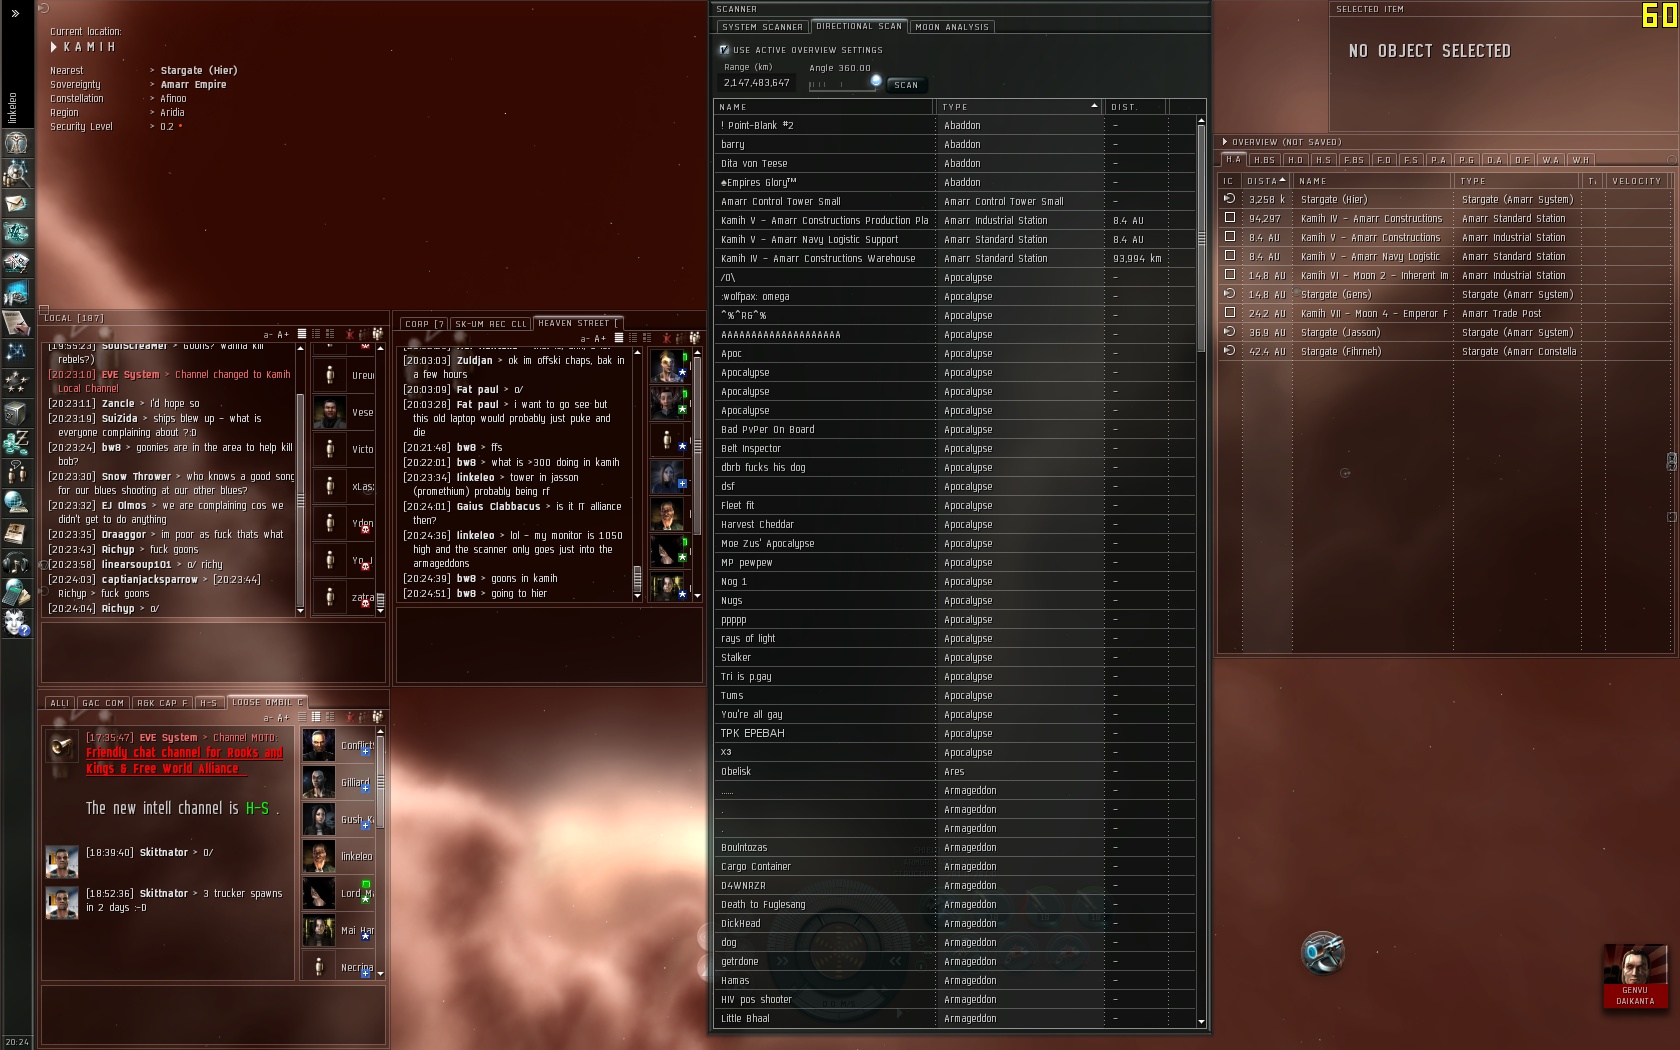Screen dimensions: 1680x1050
Task: Open the star Map icon
Action: (x=16, y=353)
